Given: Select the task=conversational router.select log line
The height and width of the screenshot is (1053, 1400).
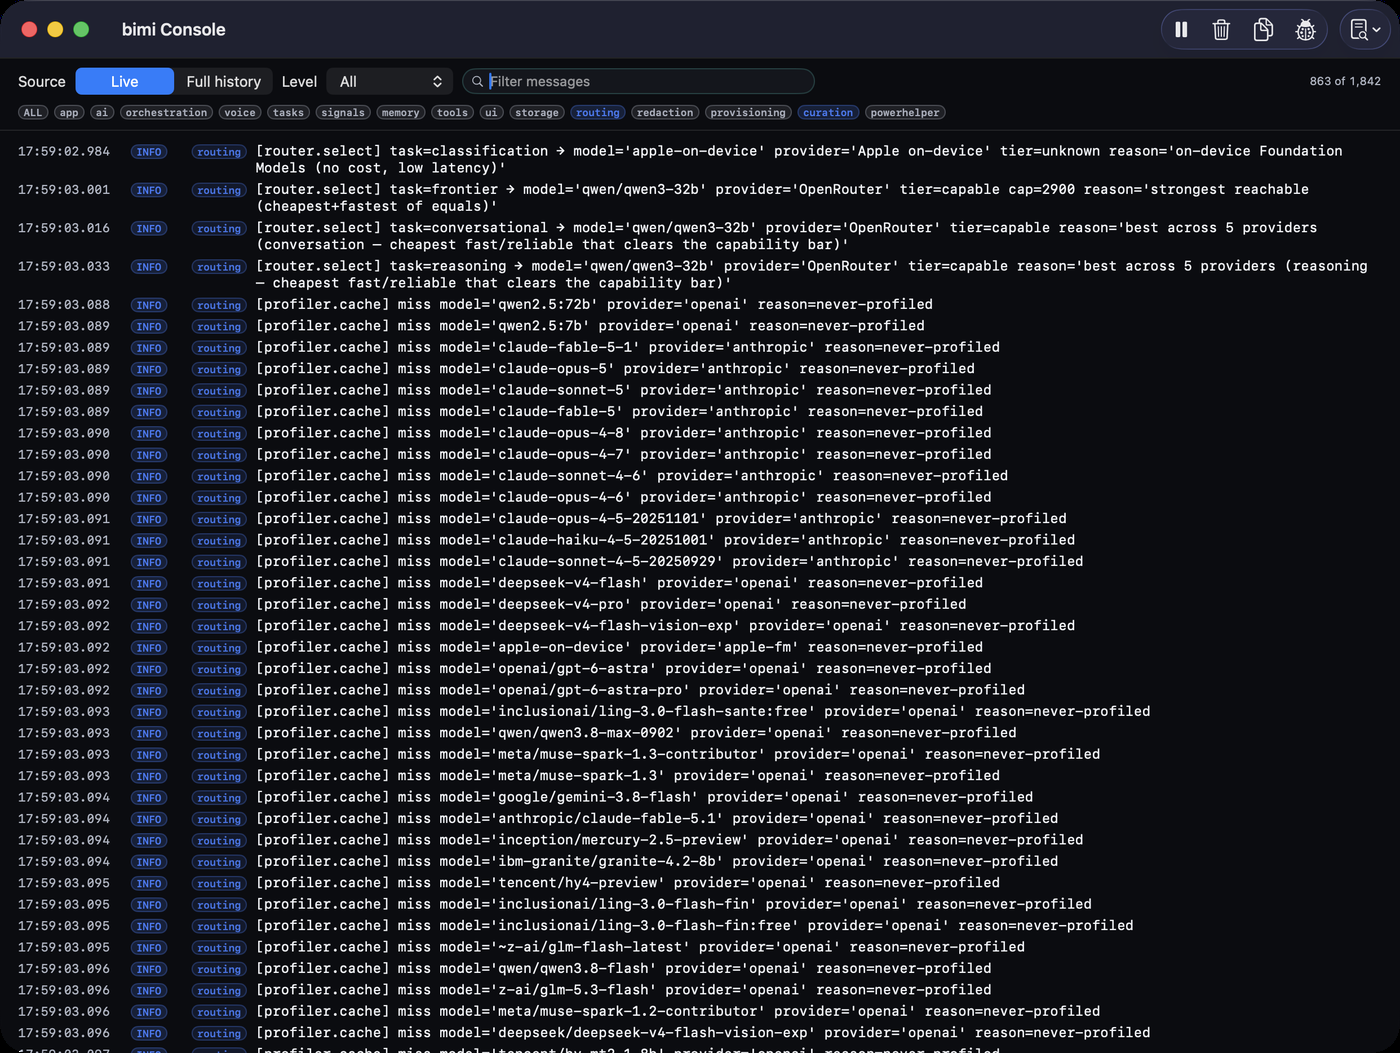Looking at the screenshot, I should 700,237.
